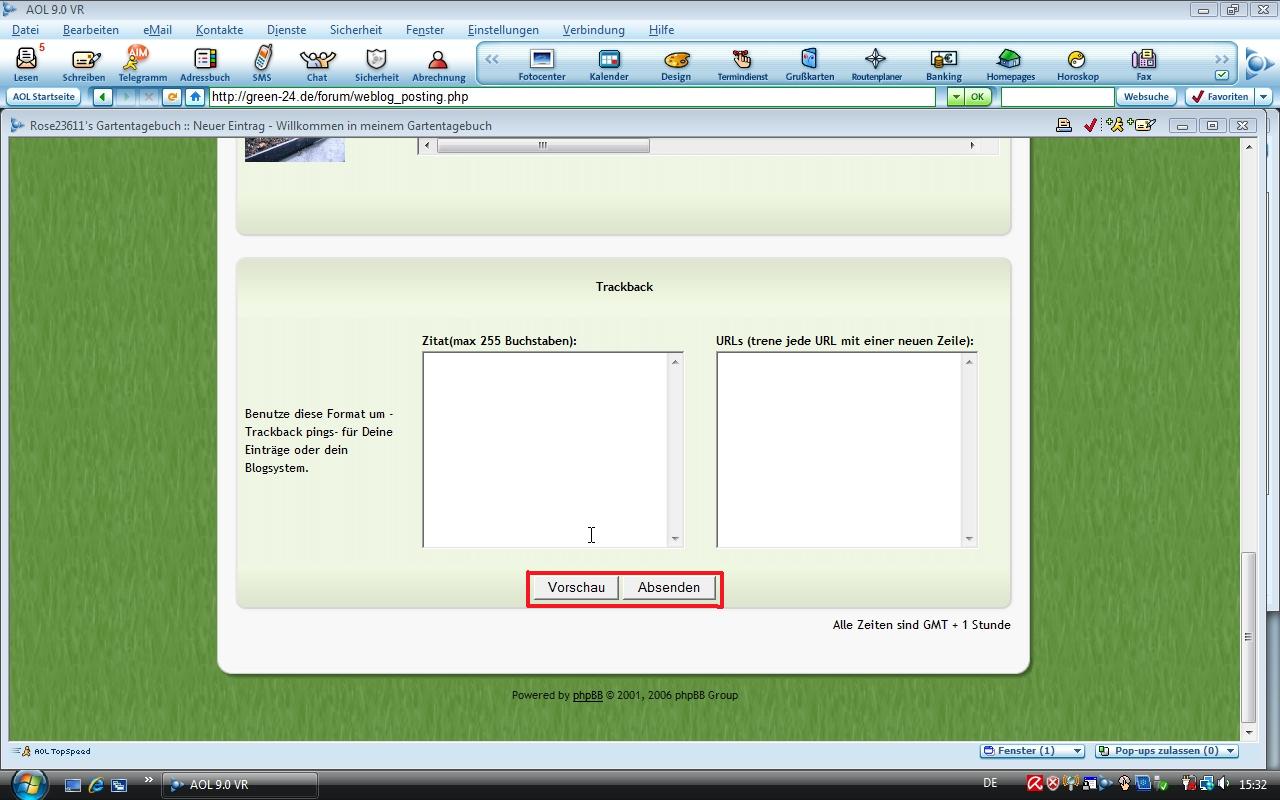Open the Kalender icon in toolbar
Image resolution: width=1280 pixels, height=800 pixels.
[x=609, y=62]
